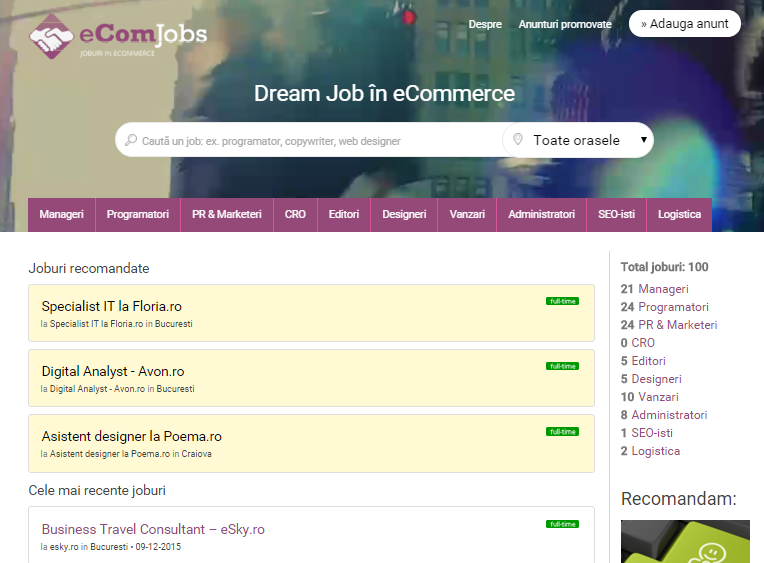
Task: Click the location pin icon
Action: pos(518,139)
